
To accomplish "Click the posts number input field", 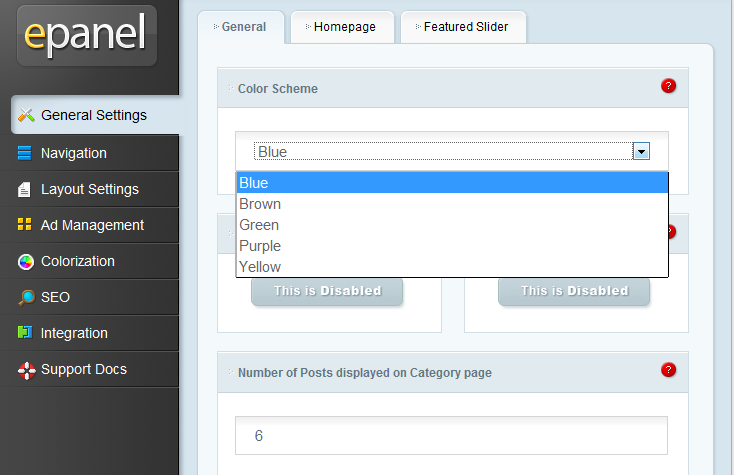I will click(x=451, y=436).
